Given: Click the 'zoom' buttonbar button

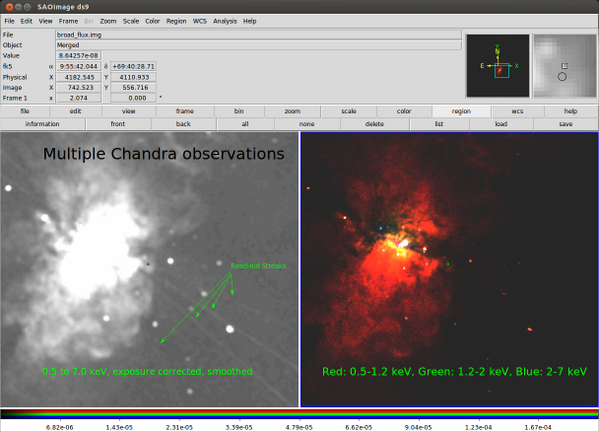Looking at the screenshot, I should (x=292, y=111).
